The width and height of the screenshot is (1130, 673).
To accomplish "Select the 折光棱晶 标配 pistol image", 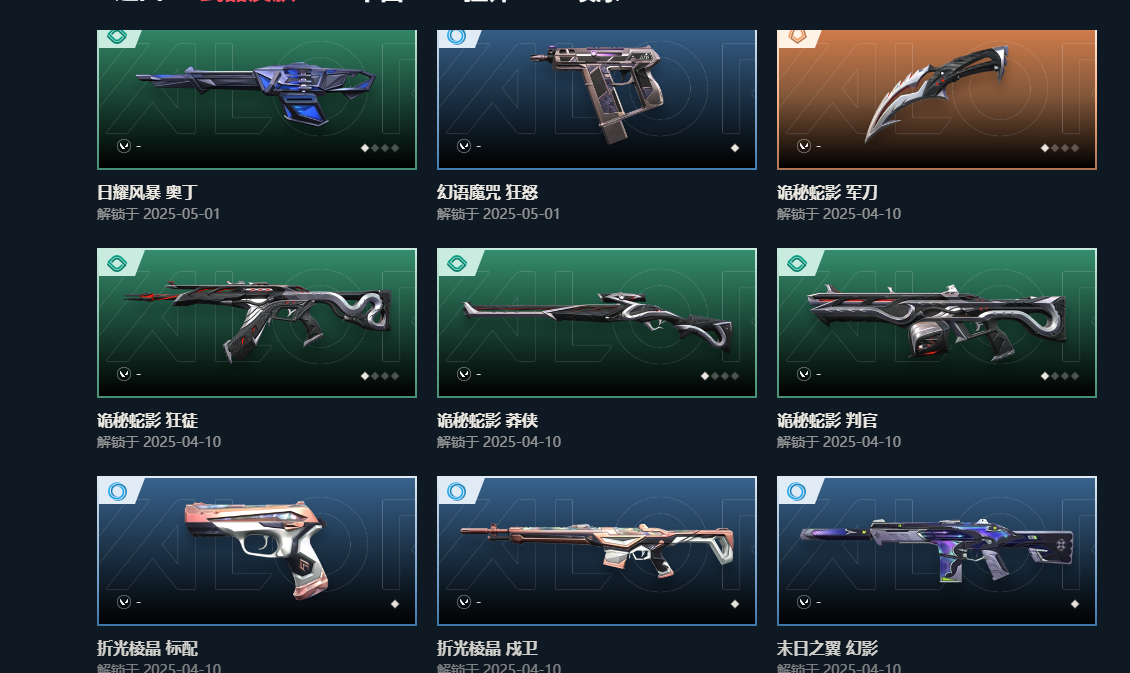I will click(257, 549).
